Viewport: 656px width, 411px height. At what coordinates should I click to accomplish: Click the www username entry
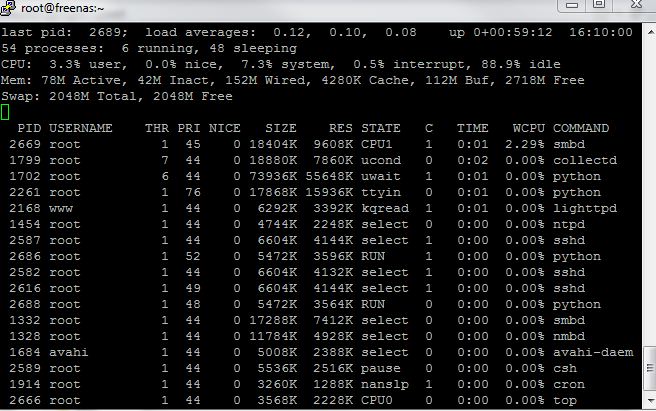coord(61,208)
